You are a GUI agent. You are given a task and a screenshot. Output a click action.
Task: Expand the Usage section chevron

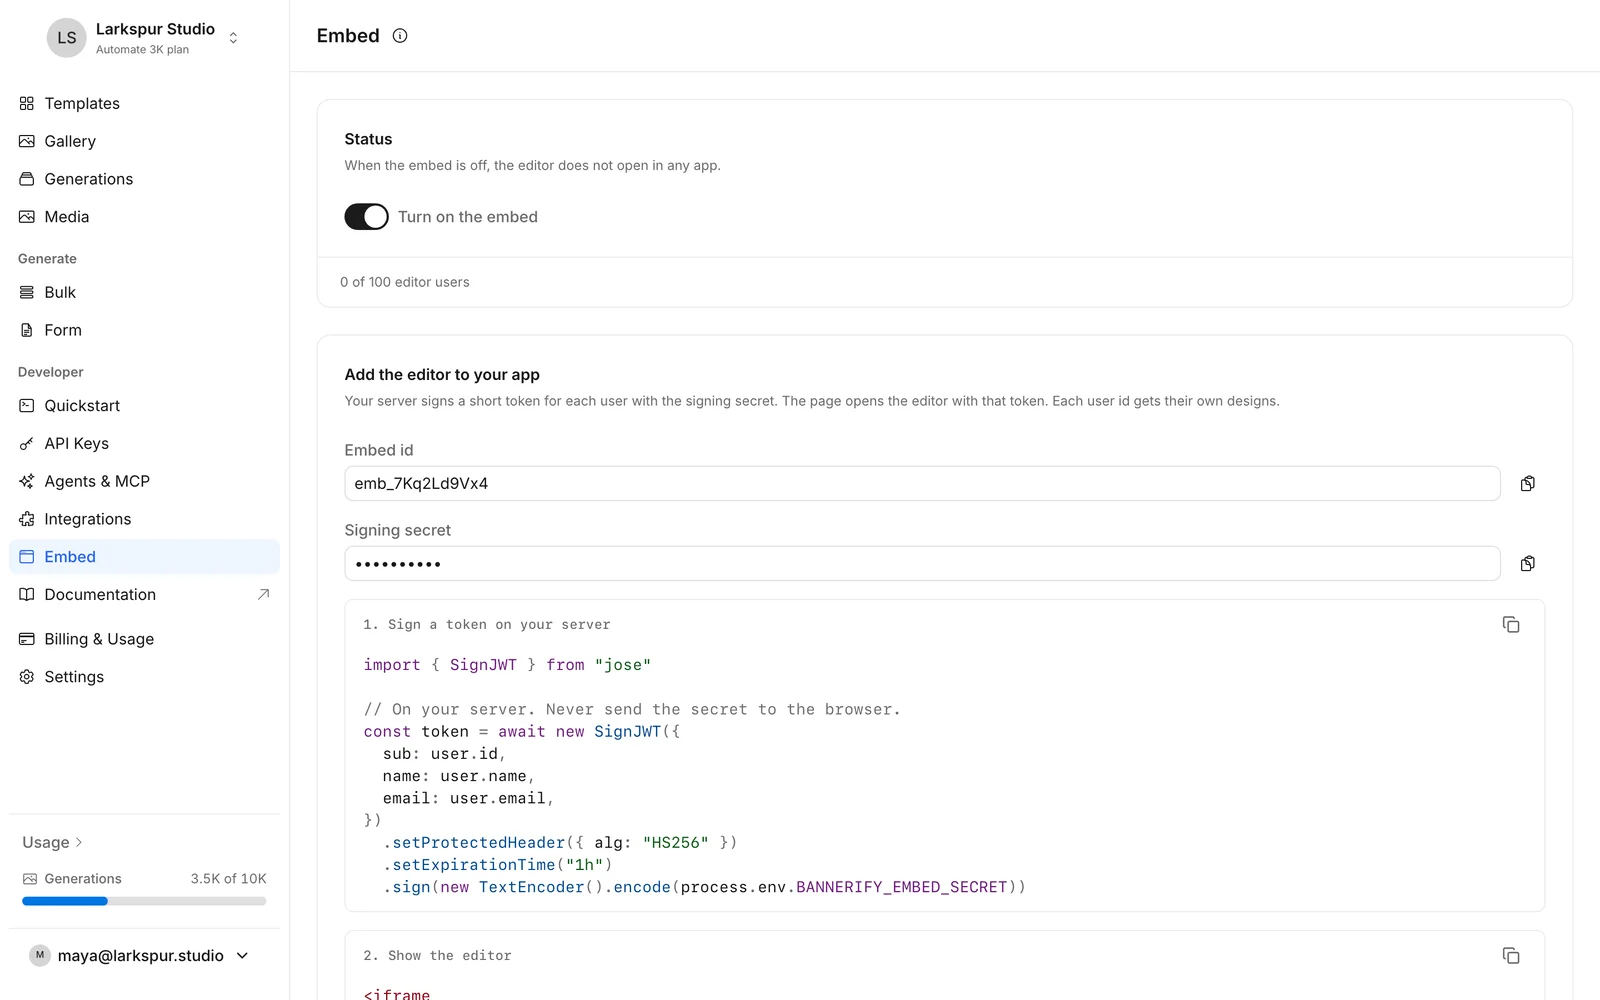[79, 843]
